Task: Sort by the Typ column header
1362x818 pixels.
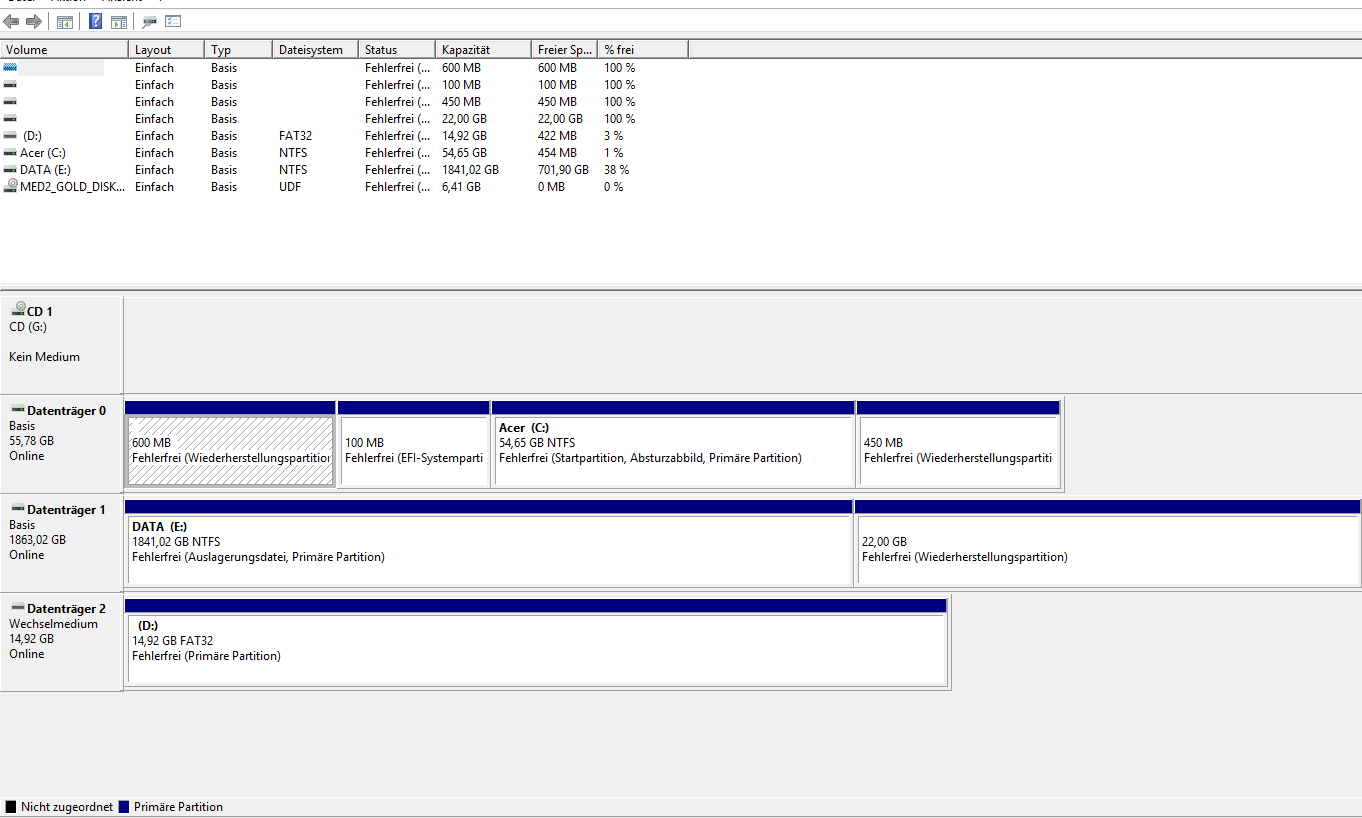Action: (238, 49)
